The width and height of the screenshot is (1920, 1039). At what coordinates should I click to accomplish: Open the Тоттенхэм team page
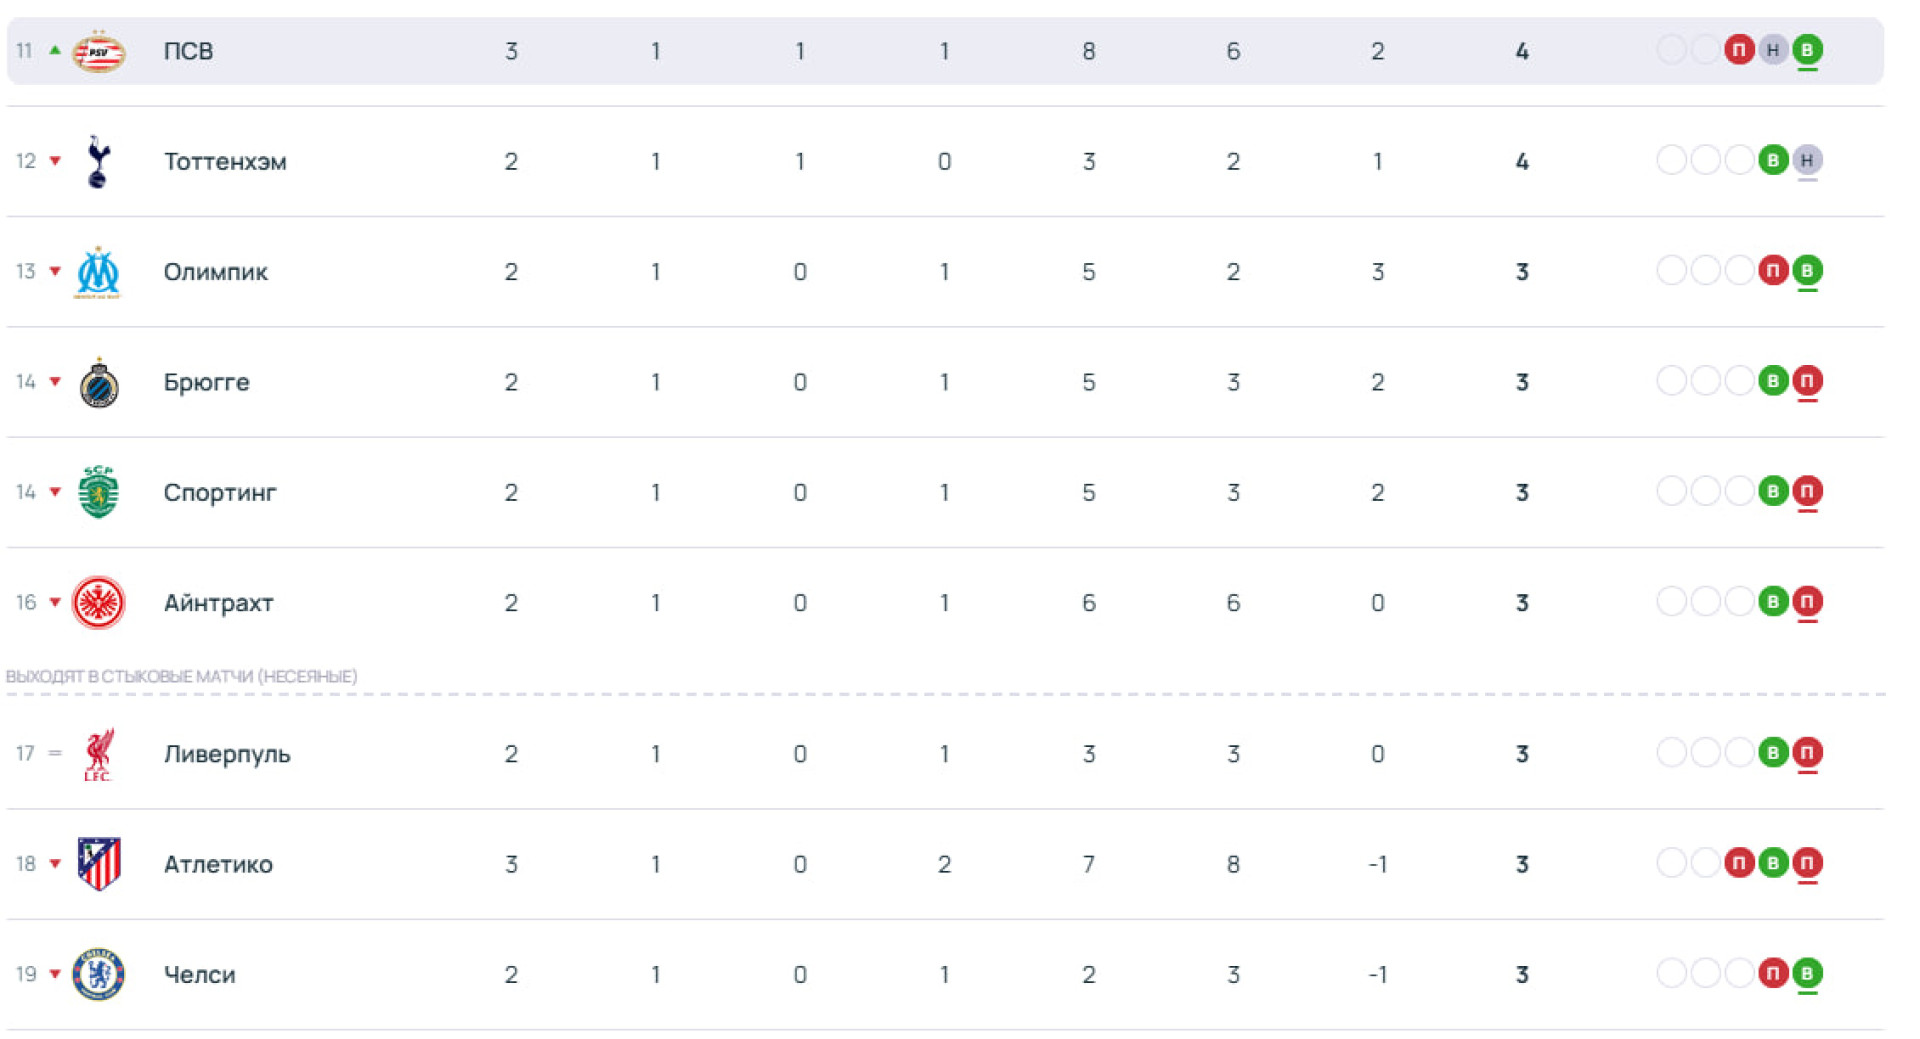click(x=225, y=162)
